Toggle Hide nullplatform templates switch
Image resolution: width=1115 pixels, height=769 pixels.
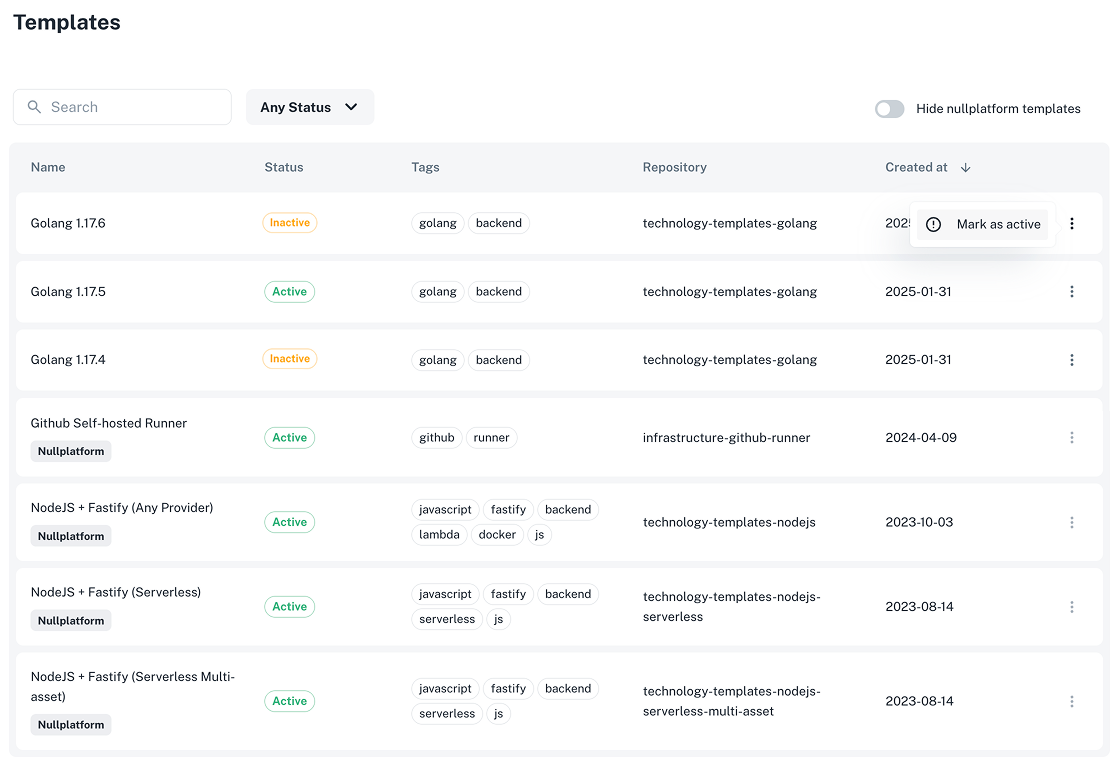889,109
